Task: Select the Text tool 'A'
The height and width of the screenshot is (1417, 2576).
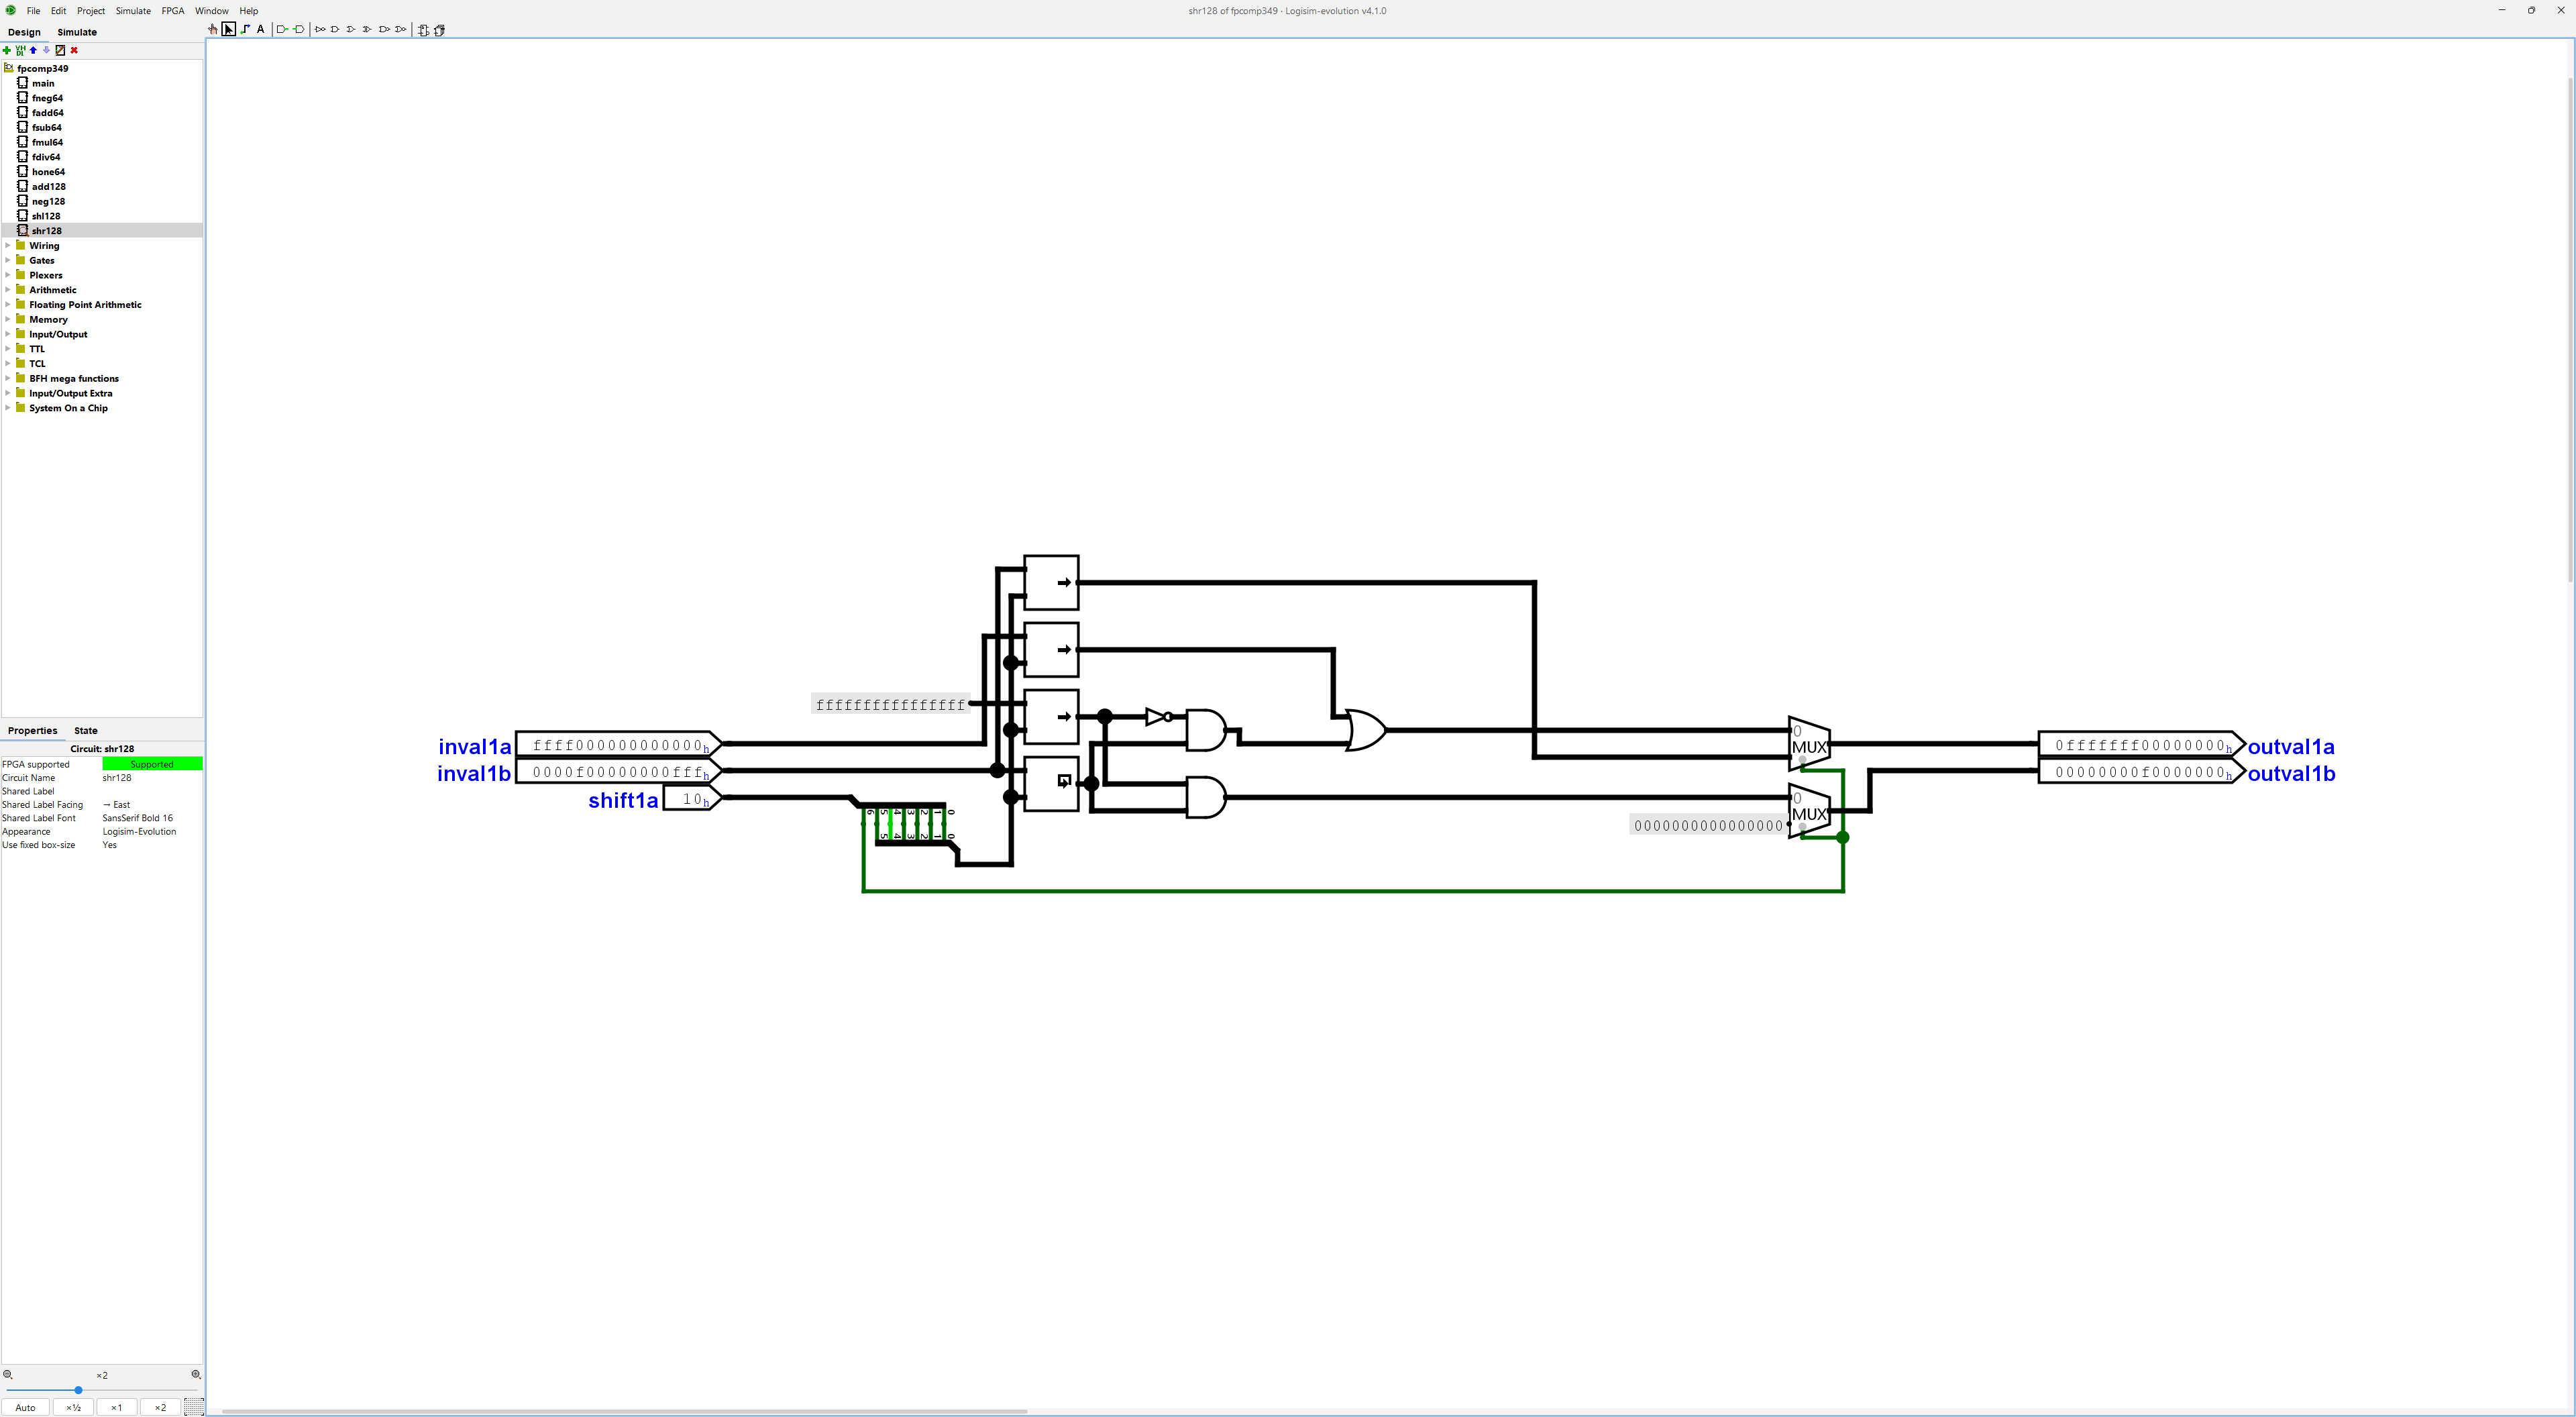Action: click(x=261, y=30)
